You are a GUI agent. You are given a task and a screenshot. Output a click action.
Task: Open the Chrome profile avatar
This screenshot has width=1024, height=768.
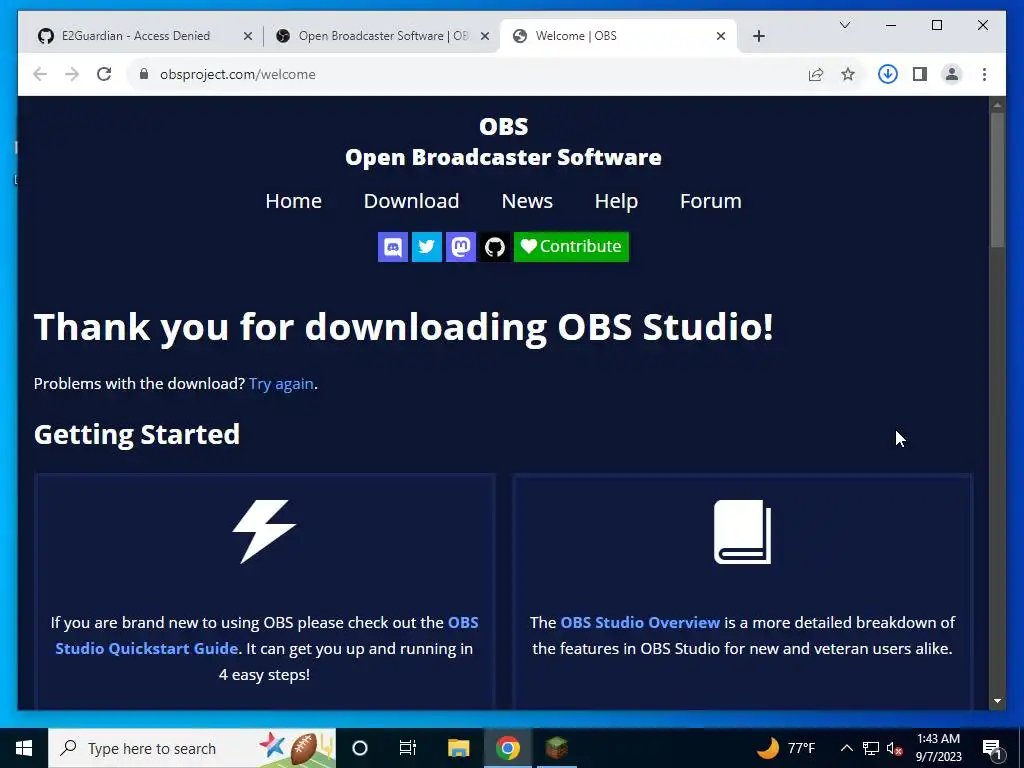[952, 74]
